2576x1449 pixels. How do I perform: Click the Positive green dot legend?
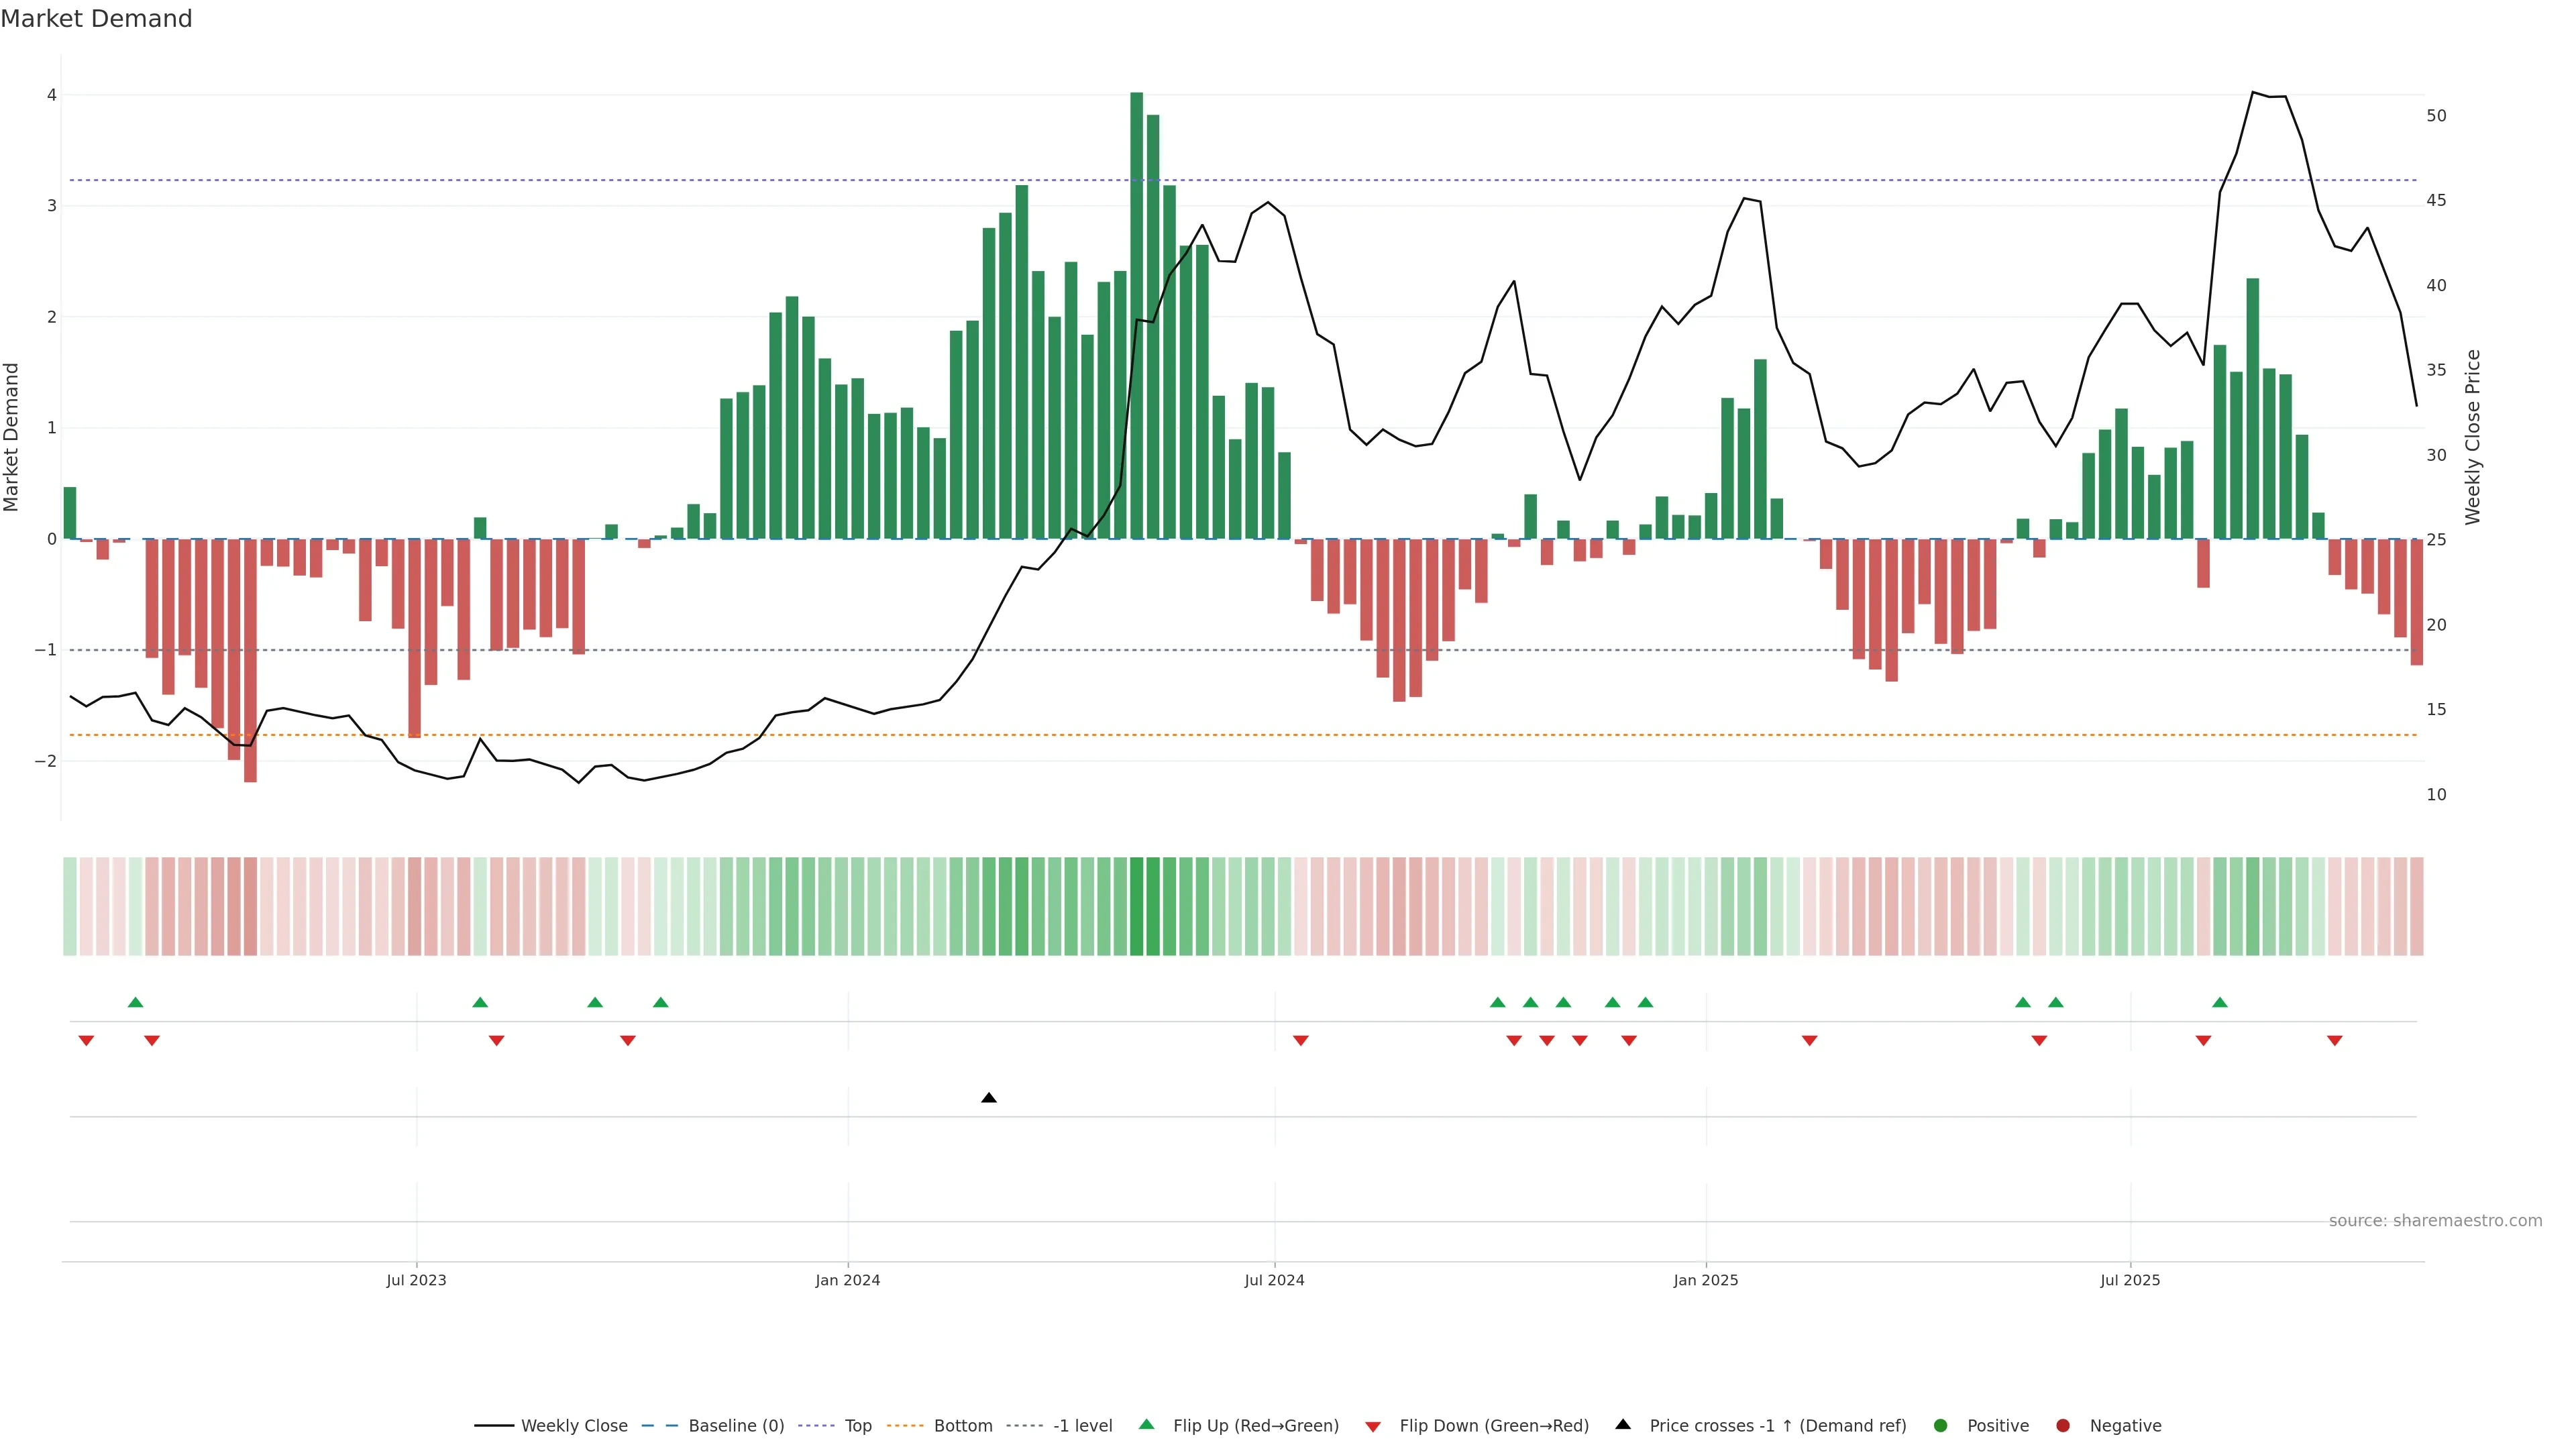(x=1941, y=1426)
